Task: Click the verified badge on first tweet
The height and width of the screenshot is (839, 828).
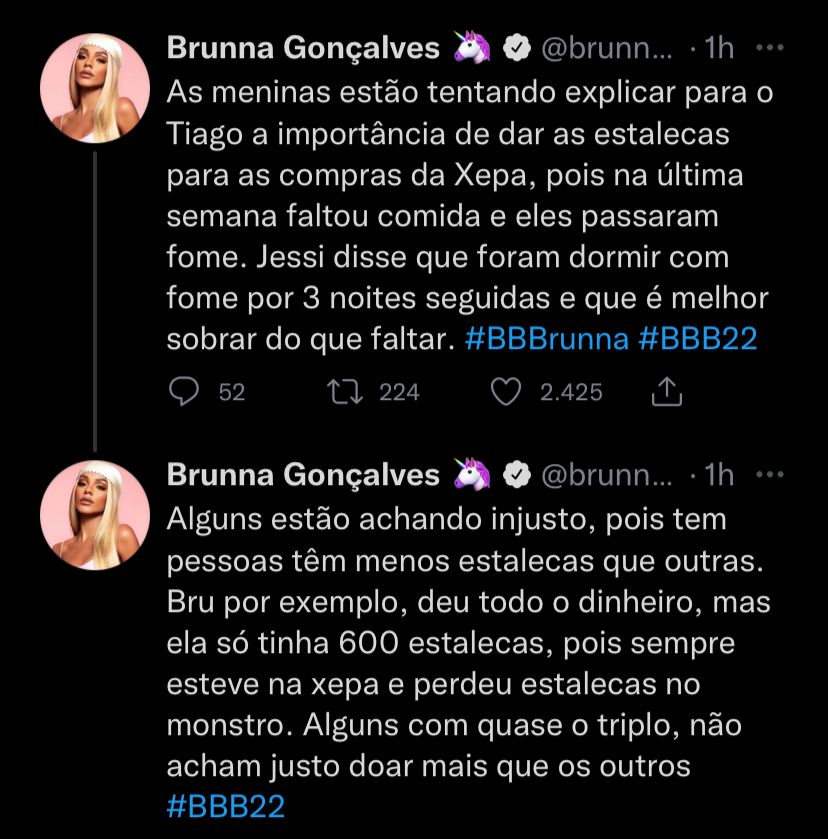Action: 516,48
